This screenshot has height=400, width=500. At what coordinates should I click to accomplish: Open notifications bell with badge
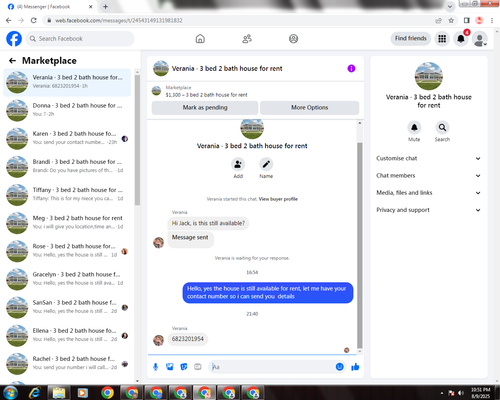point(461,39)
